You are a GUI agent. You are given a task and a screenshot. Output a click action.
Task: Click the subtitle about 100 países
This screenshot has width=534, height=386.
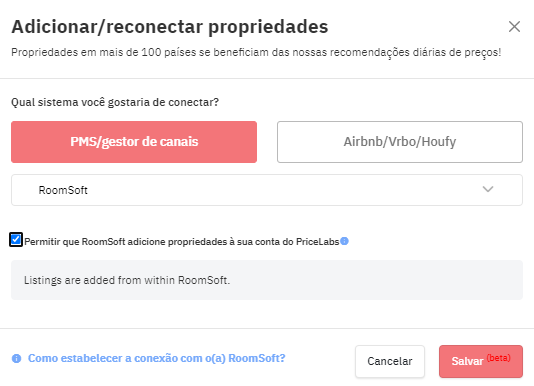256,53
